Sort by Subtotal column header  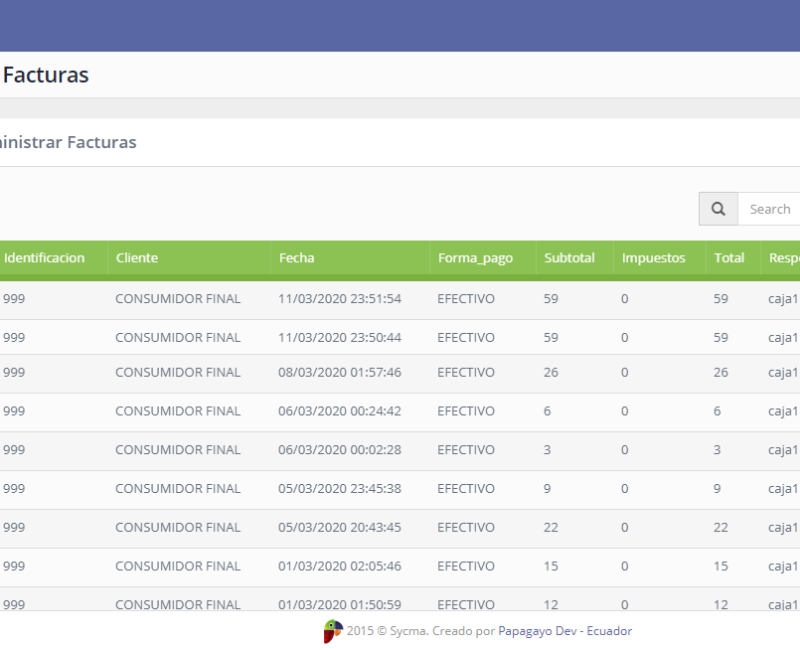pyautogui.click(x=569, y=258)
